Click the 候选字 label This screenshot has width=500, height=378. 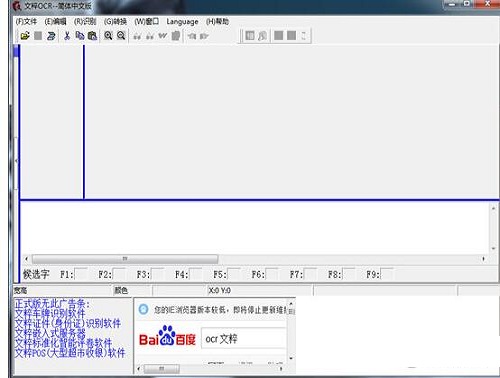[x=36, y=274]
